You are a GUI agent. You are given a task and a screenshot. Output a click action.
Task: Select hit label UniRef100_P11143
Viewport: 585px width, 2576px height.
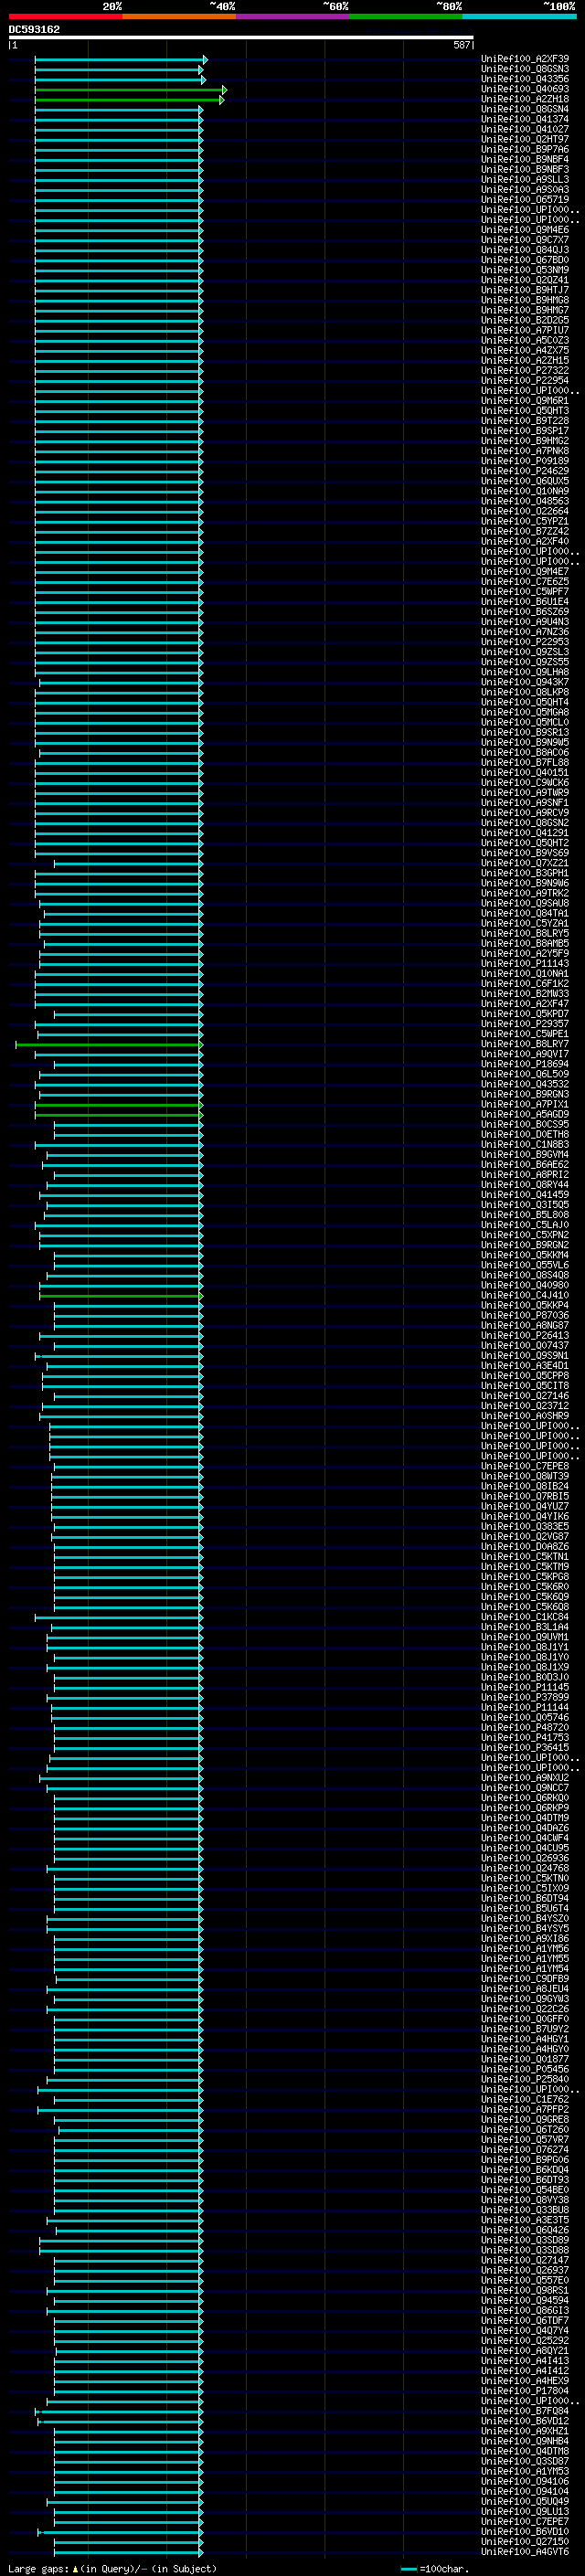click(525, 963)
